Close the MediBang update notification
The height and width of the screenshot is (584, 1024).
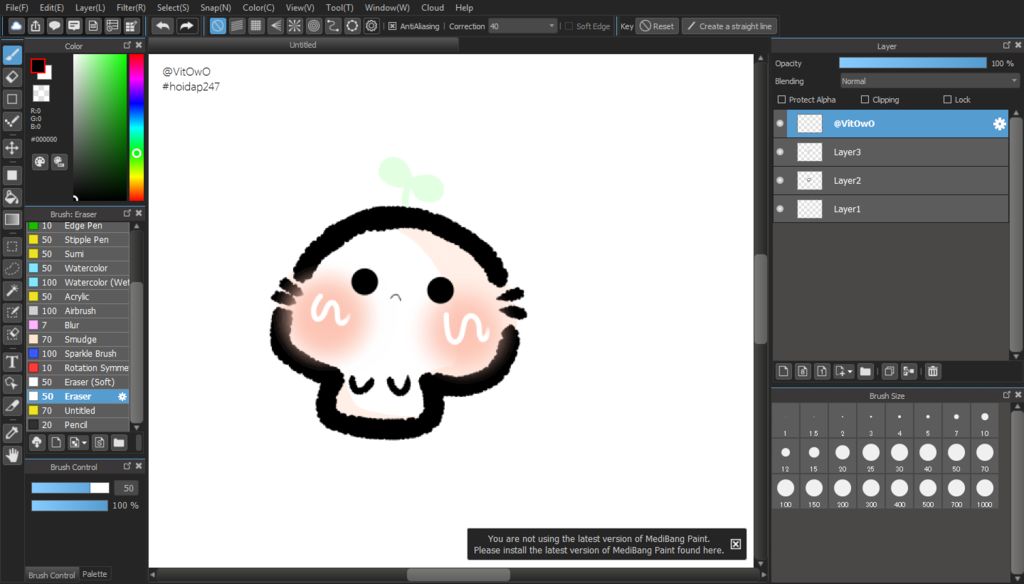click(x=735, y=544)
